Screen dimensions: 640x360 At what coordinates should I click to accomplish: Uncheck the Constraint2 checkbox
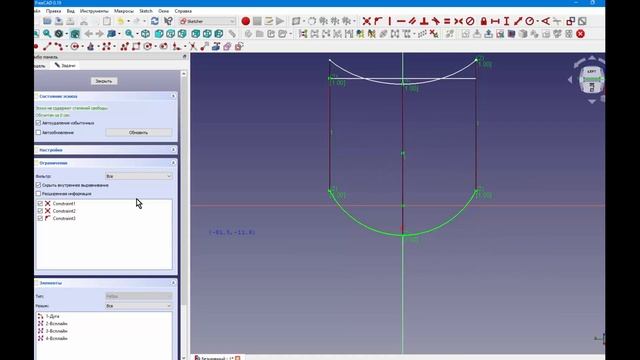[x=40, y=211]
